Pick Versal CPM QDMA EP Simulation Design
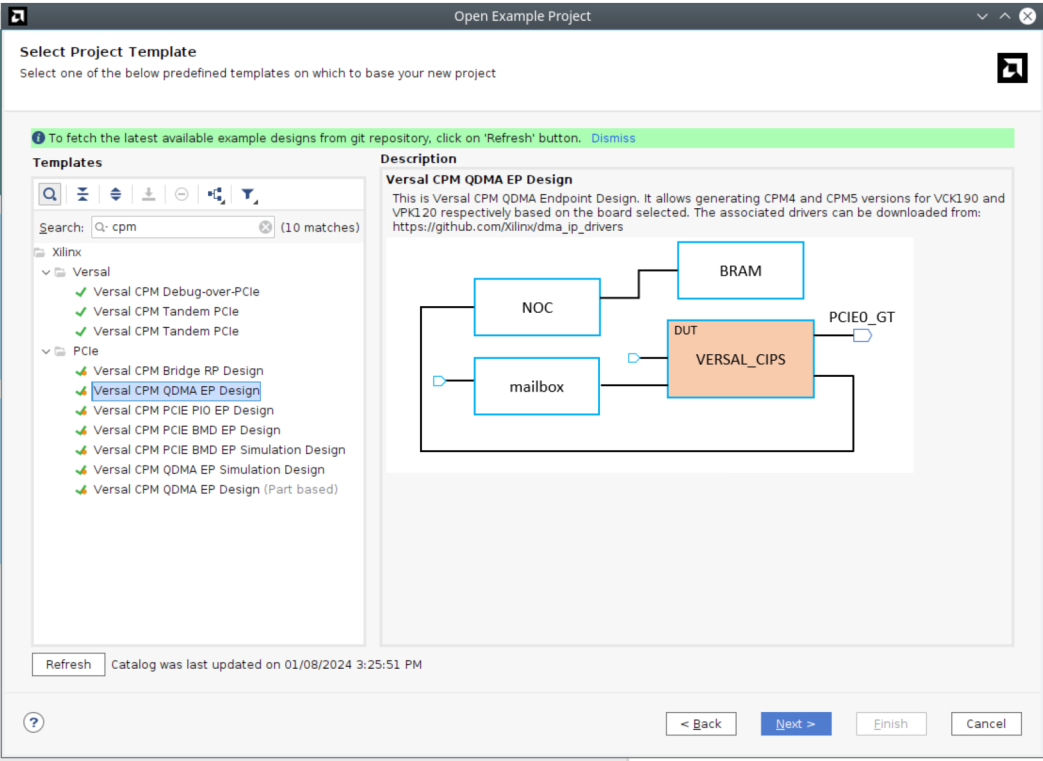 [208, 470]
